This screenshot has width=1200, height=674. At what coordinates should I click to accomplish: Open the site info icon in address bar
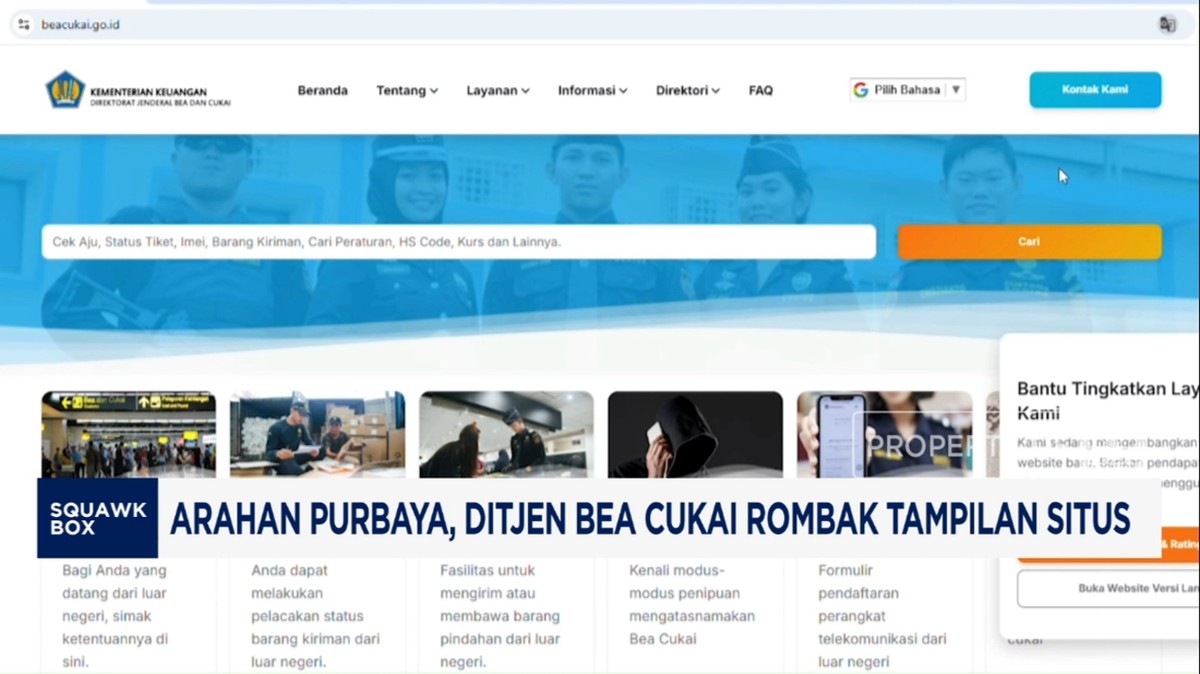pyautogui.click(x=24, y=24)
